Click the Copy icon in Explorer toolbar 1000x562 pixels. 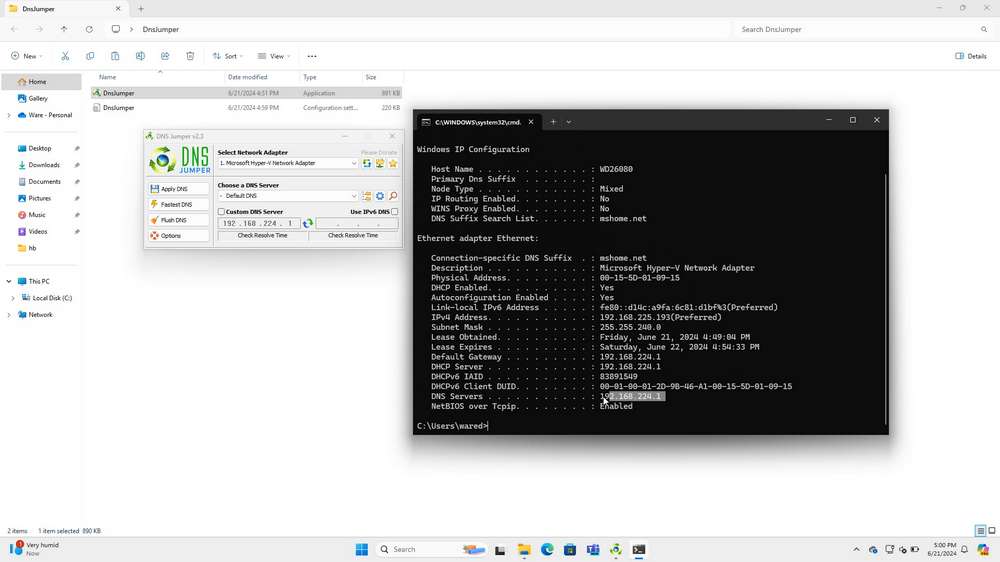point(90,56)
